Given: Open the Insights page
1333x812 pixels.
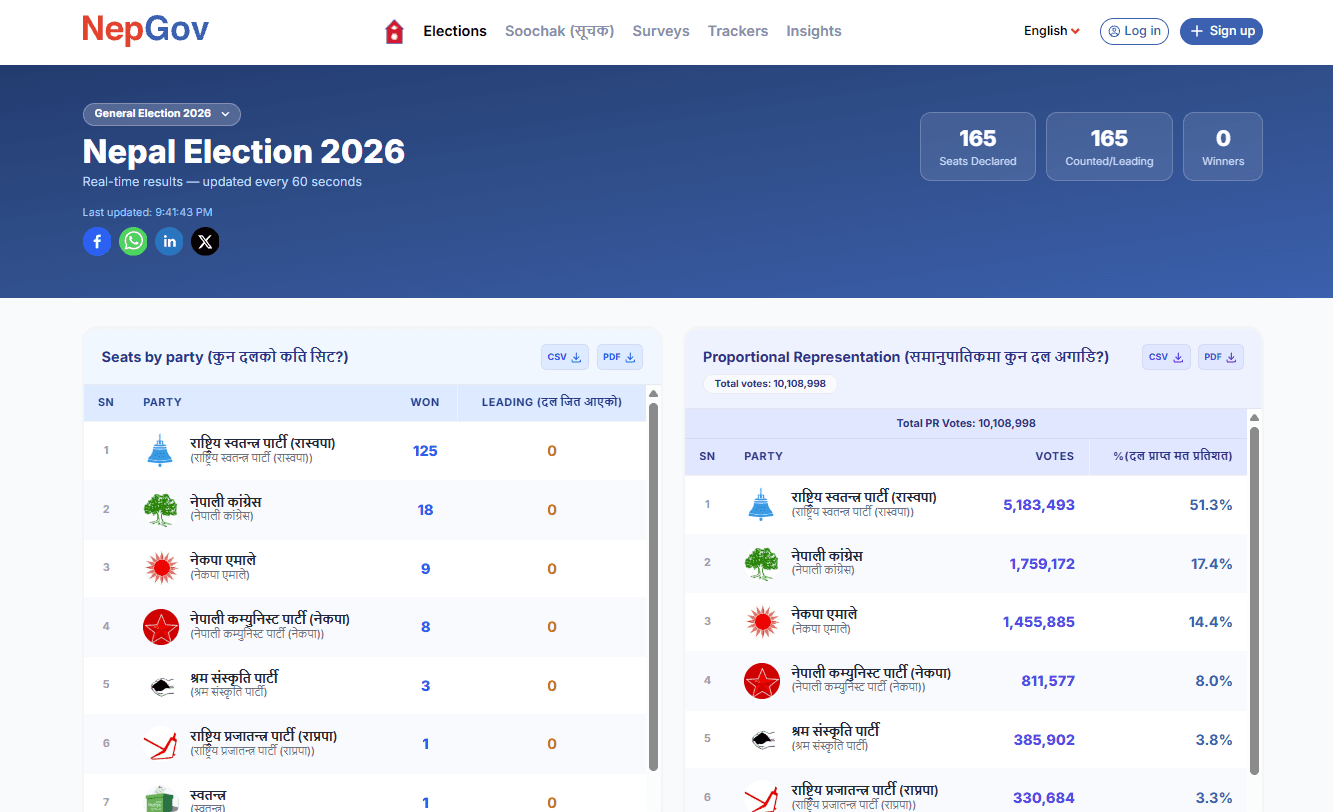Looking at the screenshot, I should tap(814, 31).
